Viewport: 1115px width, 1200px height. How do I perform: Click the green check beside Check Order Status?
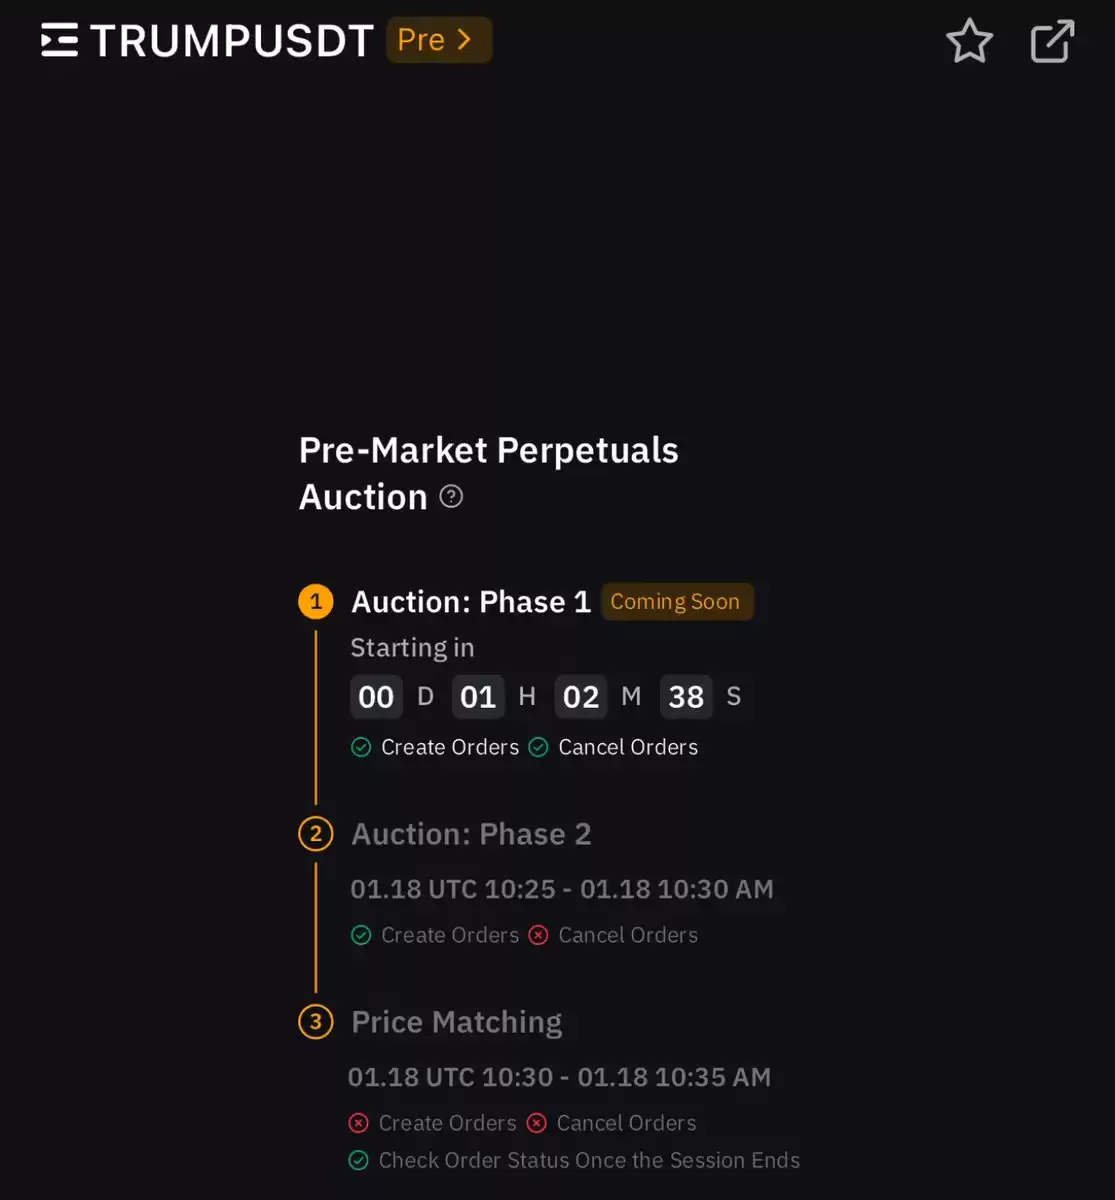pyautogui.click(x=358, y=1160)
